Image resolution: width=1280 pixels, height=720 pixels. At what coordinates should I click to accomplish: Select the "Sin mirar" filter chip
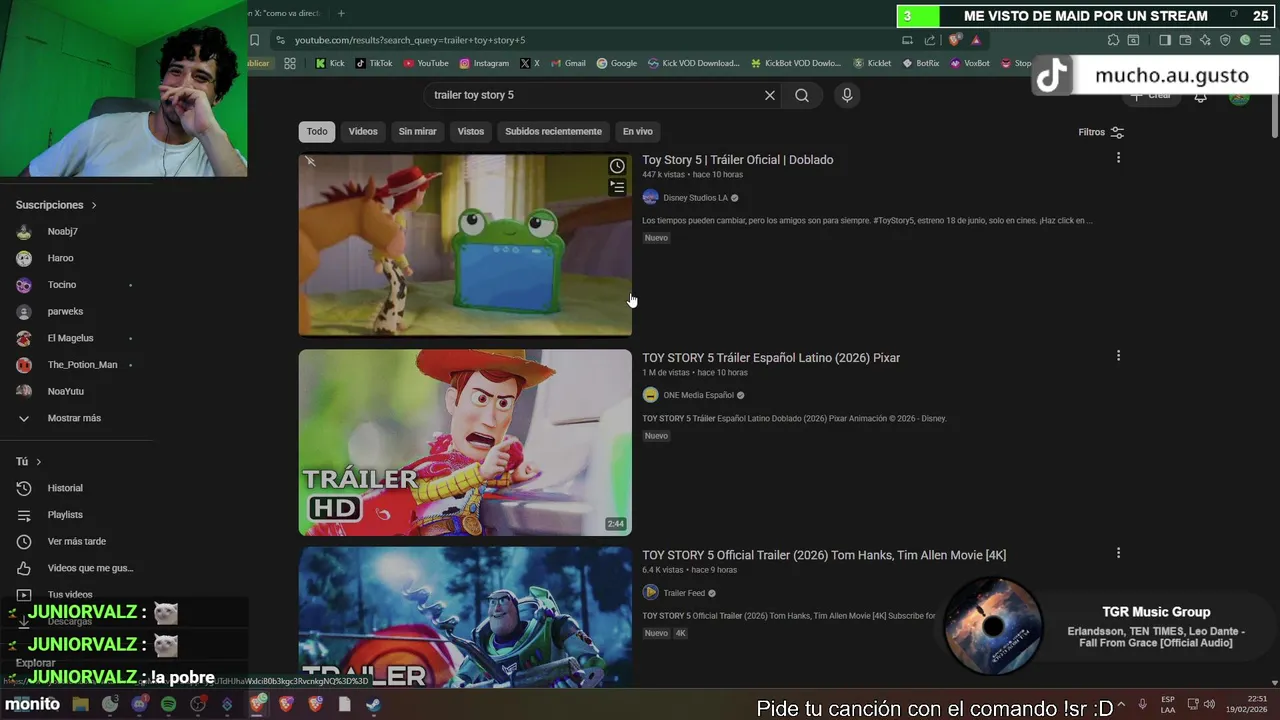pos(418,132)
